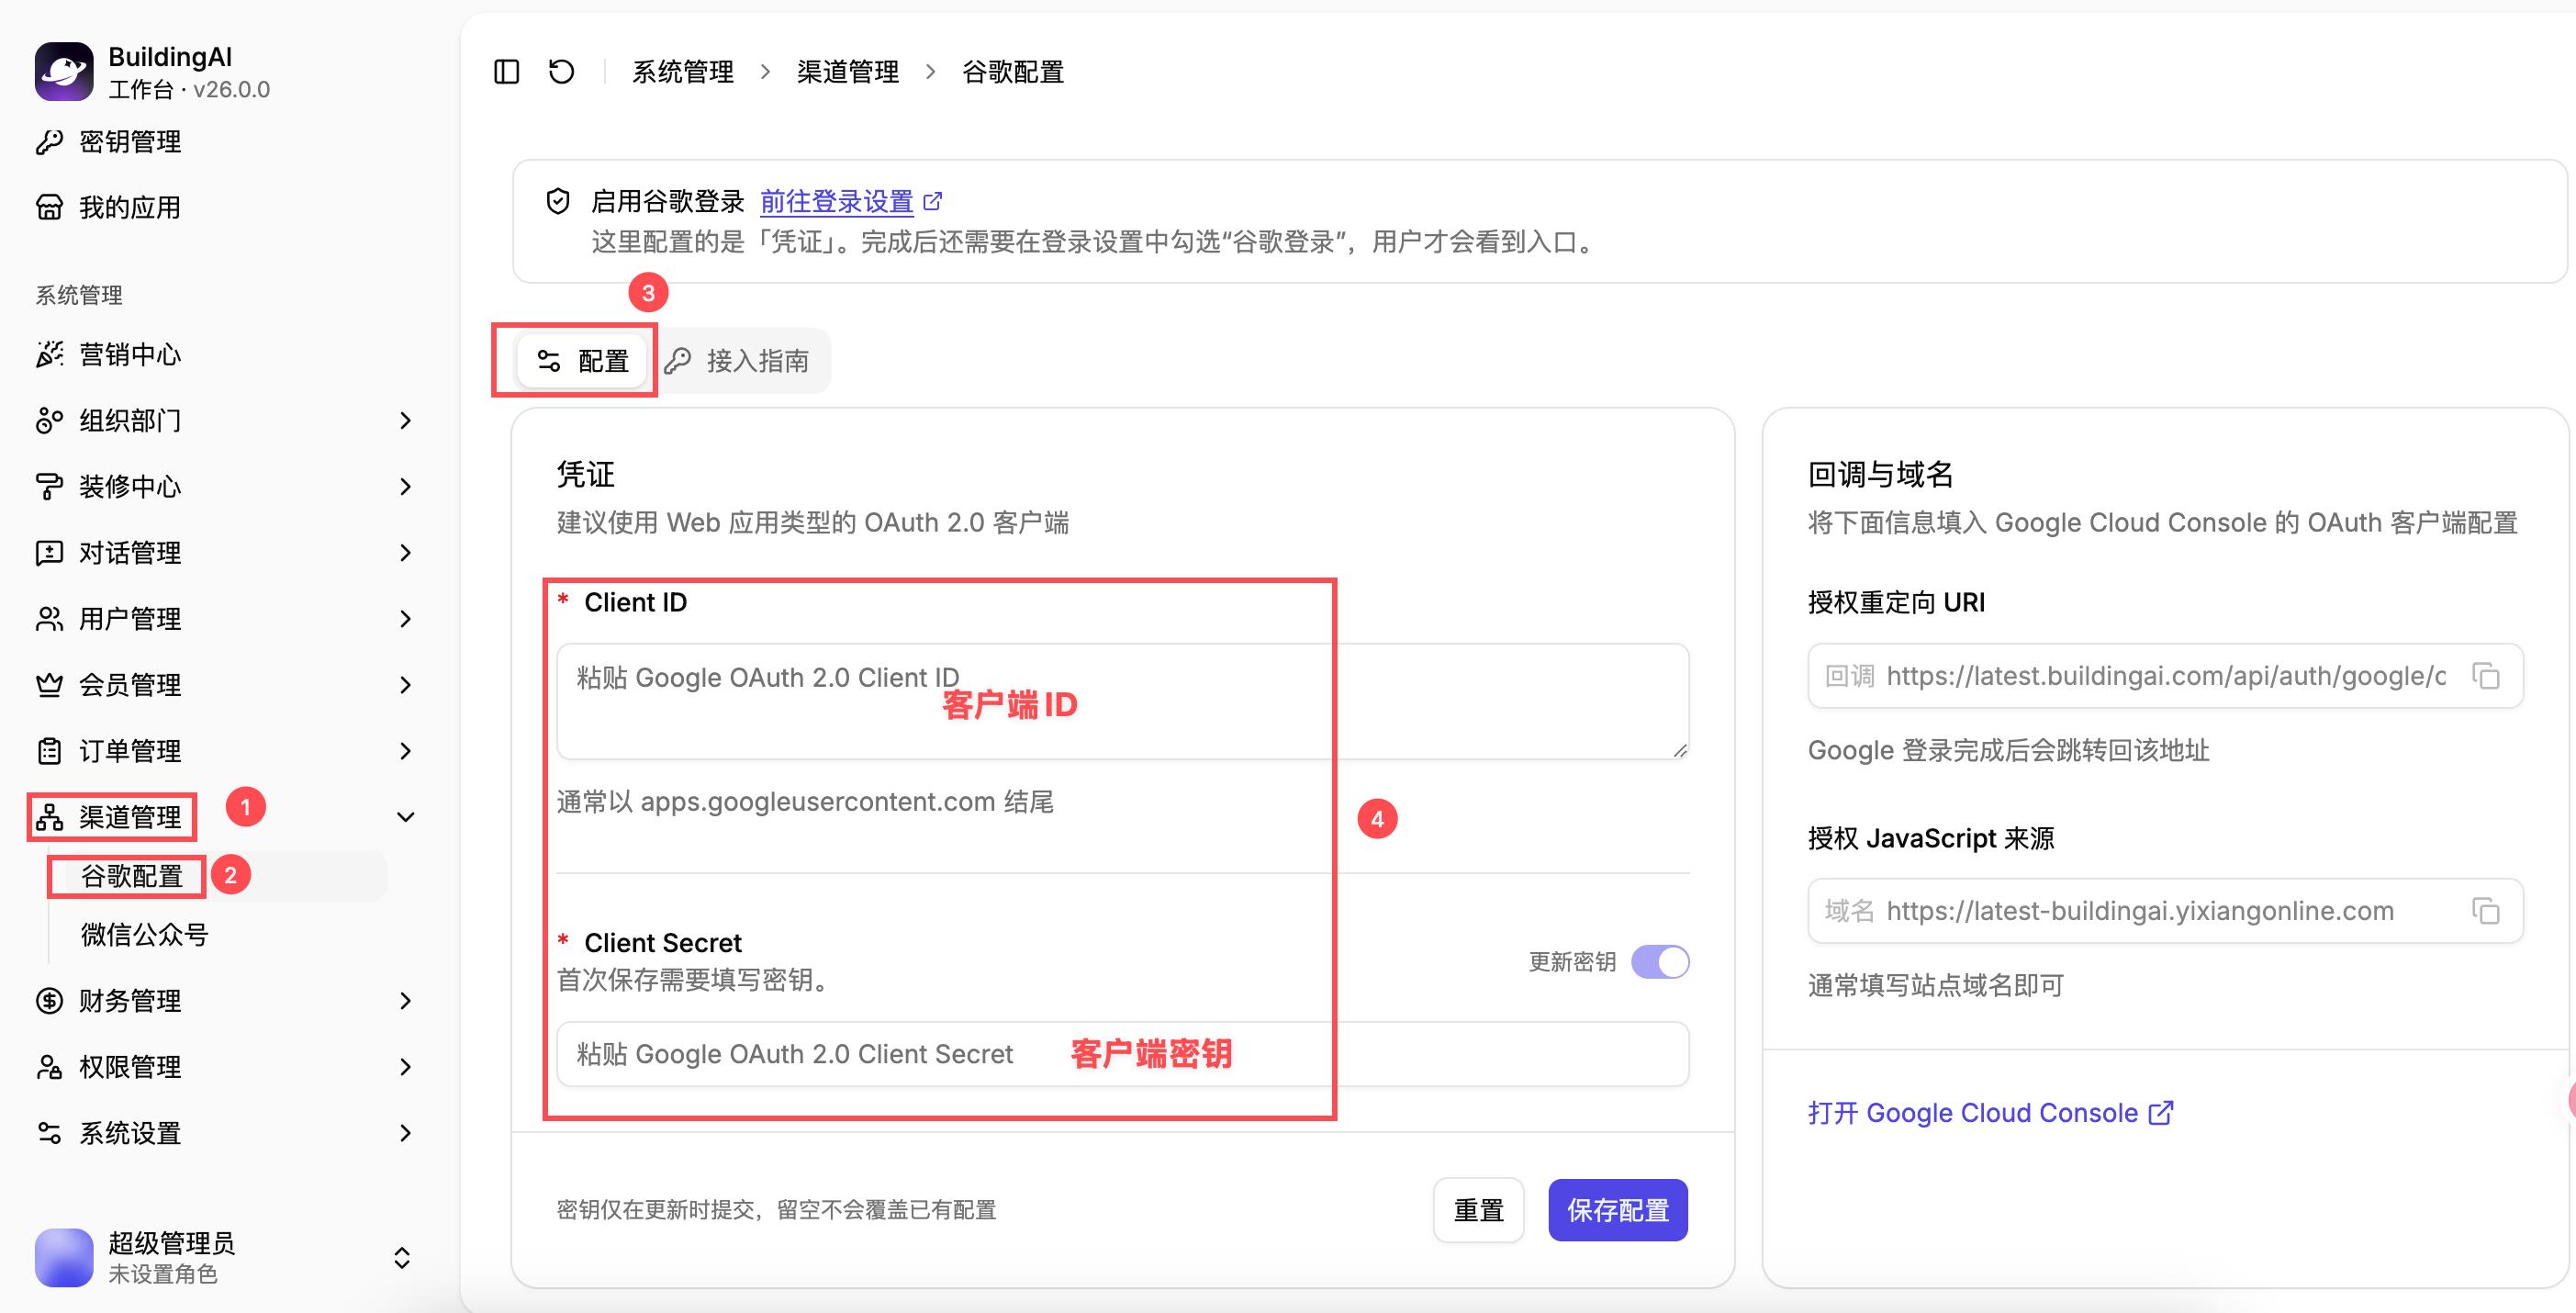Click the shield icon beside 启用谷歌登录
Screen dimensions: 2576x1313
[x=558, y=201]
